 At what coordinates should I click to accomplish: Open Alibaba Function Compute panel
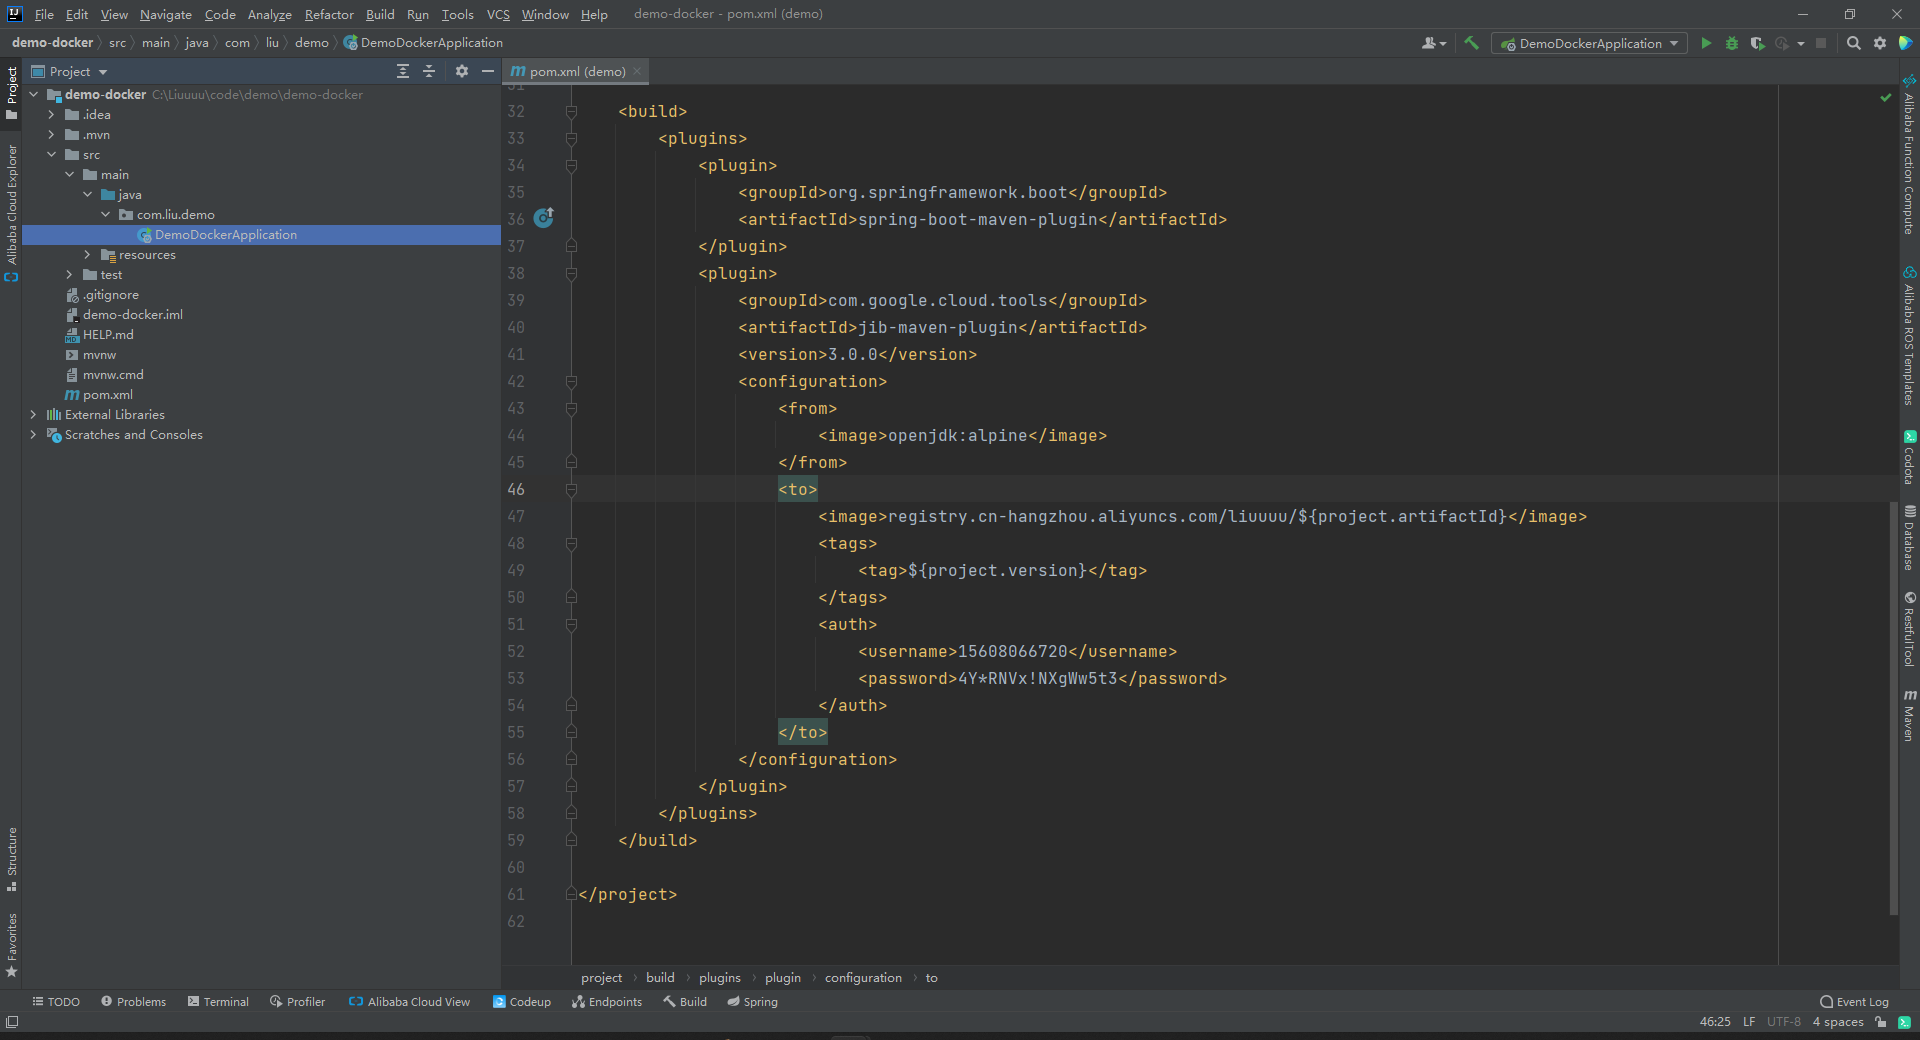pos(1909,155)
